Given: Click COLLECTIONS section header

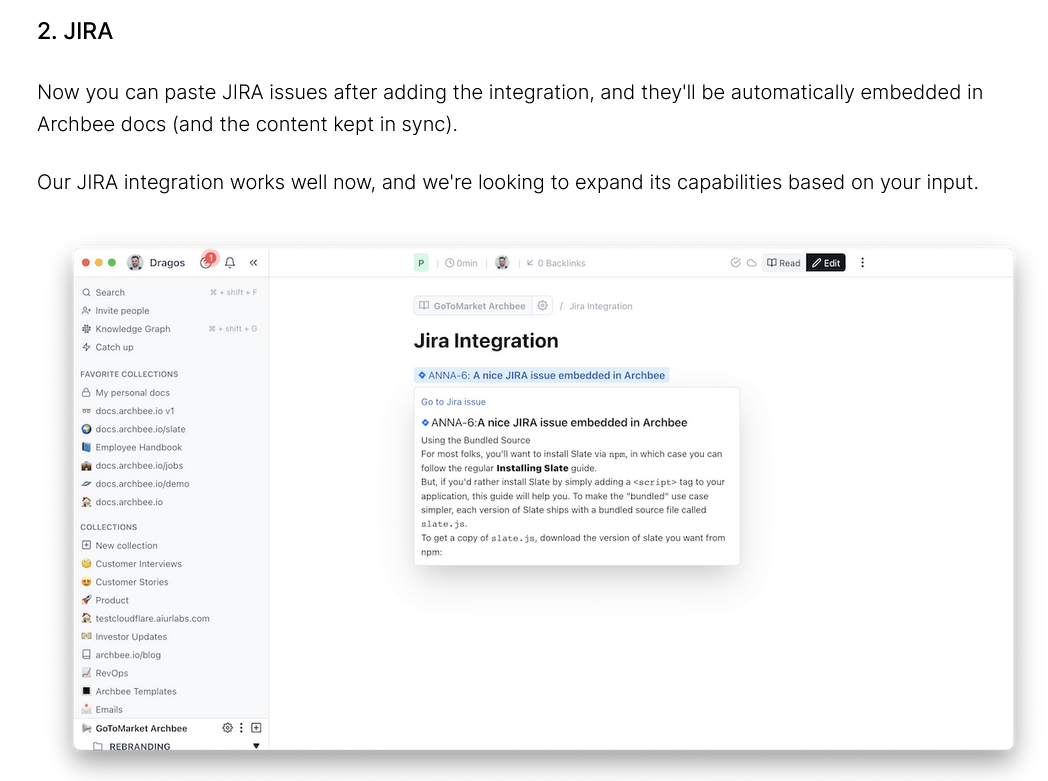Looking at the screenshot, I should pos(108,527).
